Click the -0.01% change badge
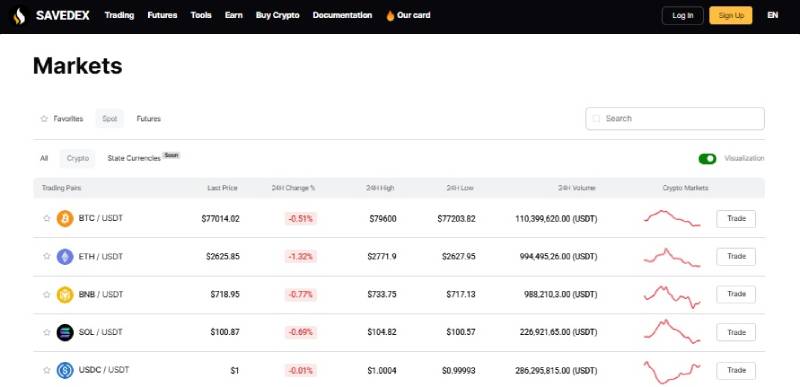This screenshot has height=387, width=800. pos(301,370)
